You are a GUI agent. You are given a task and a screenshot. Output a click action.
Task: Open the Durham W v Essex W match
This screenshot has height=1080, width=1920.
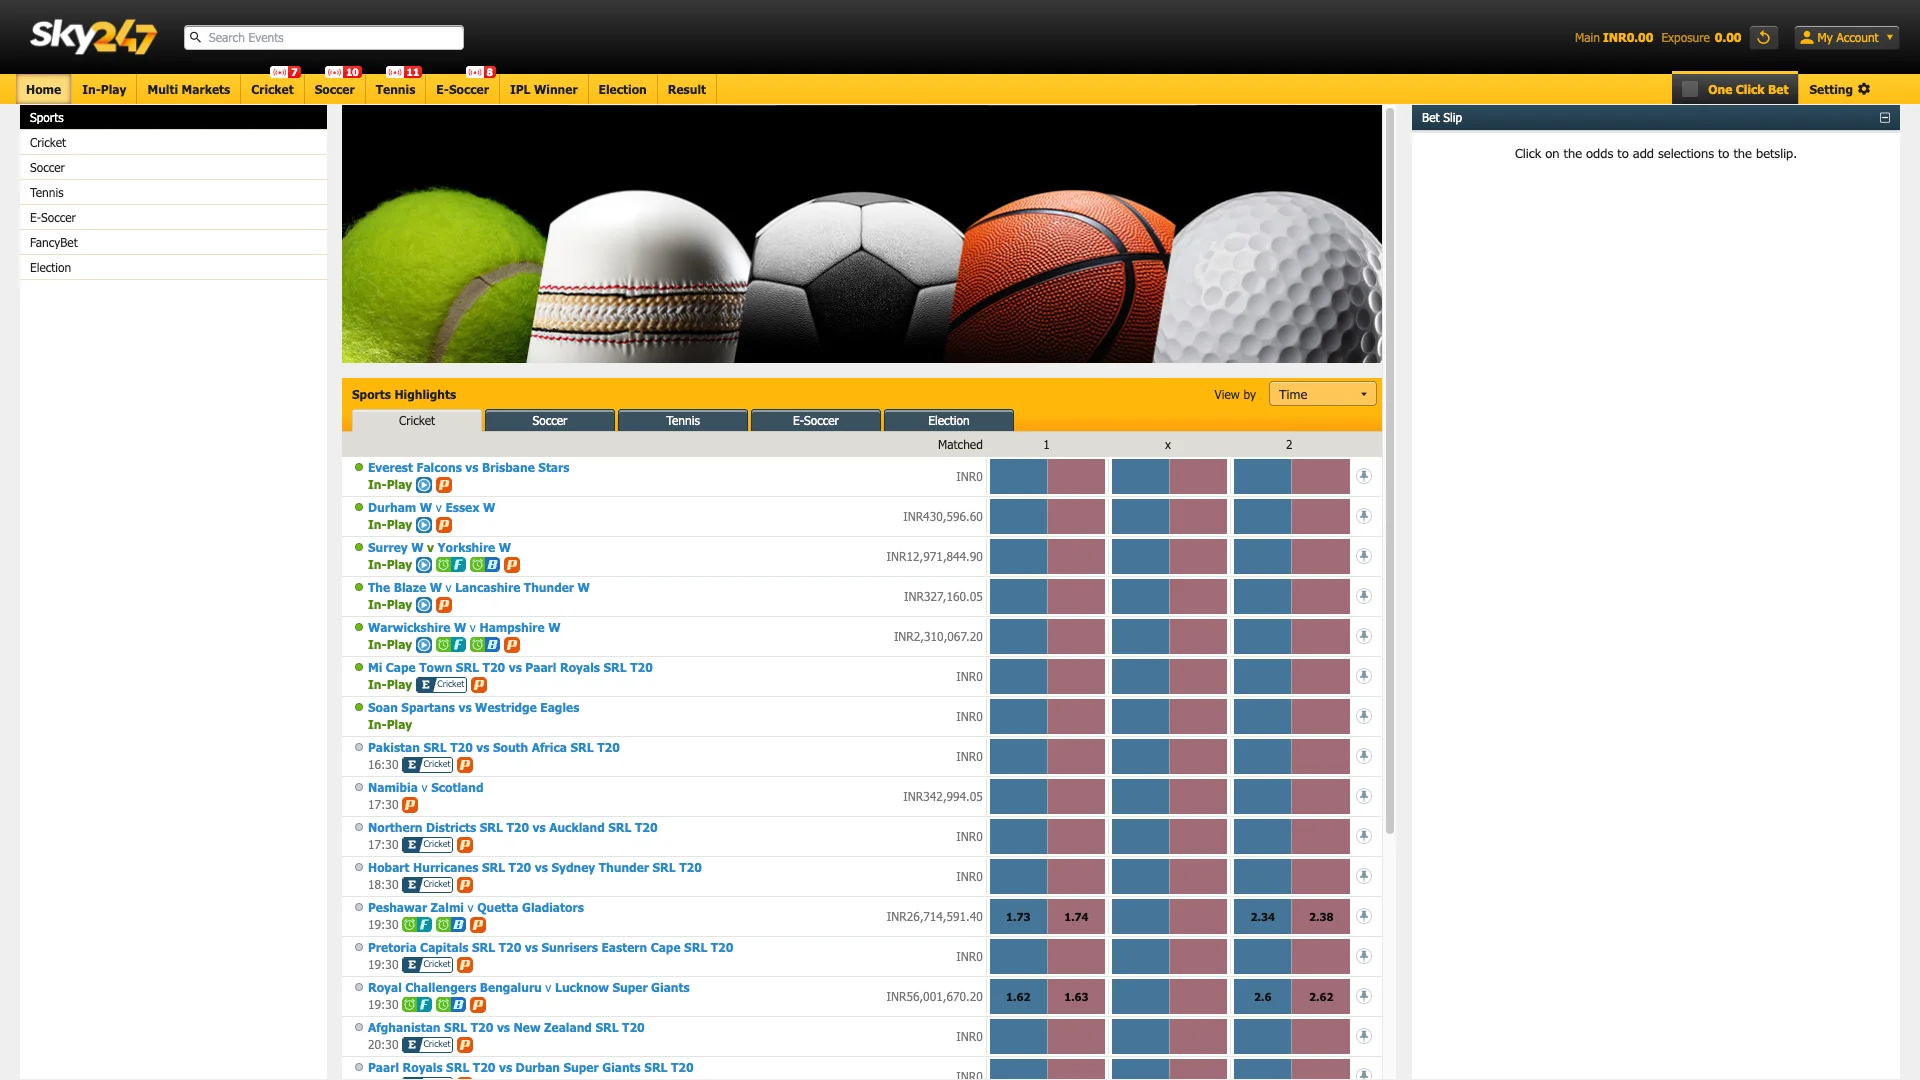tap(431, 508)
